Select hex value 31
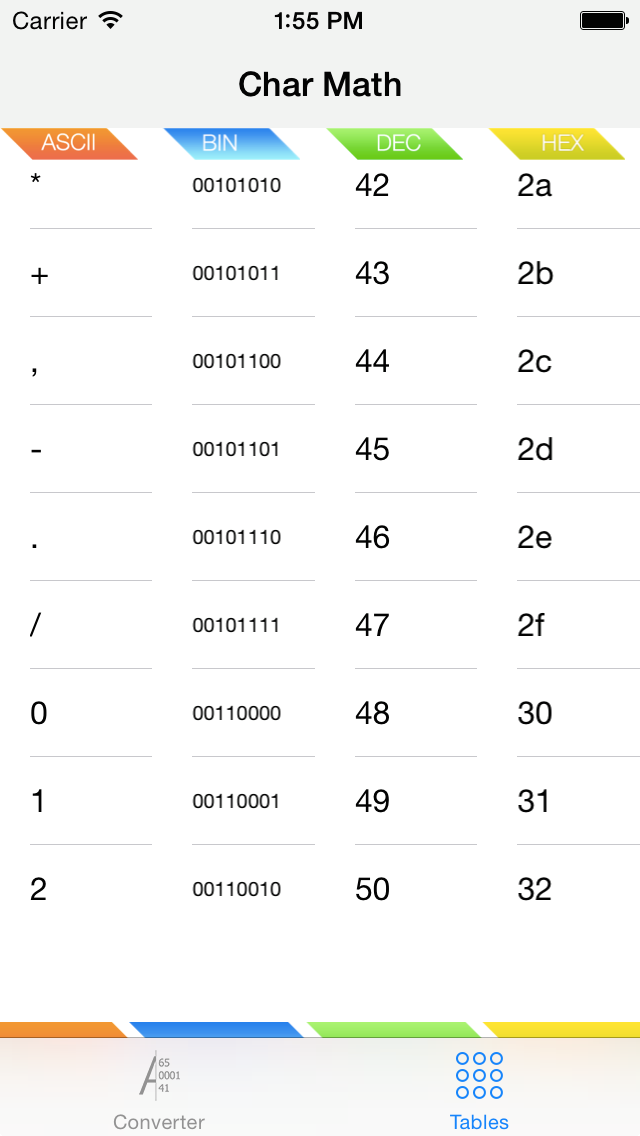This screenshot has width=640, height=1136. [x=534, y=801]
